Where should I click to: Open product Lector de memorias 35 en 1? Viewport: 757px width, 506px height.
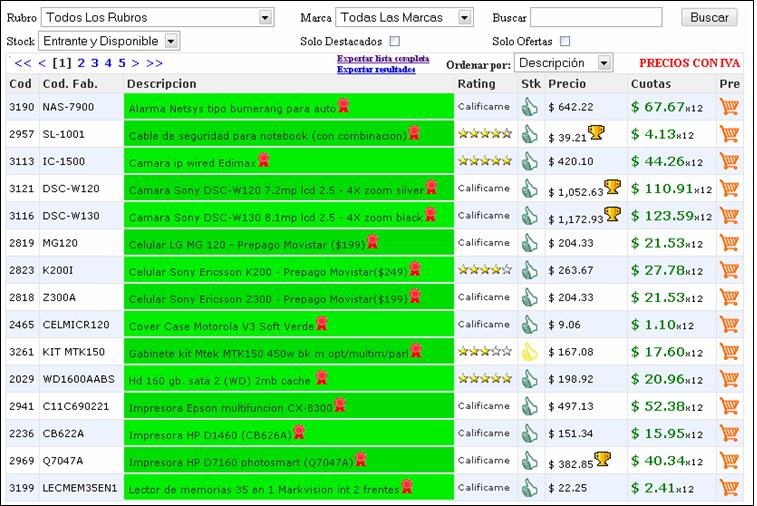264,490
